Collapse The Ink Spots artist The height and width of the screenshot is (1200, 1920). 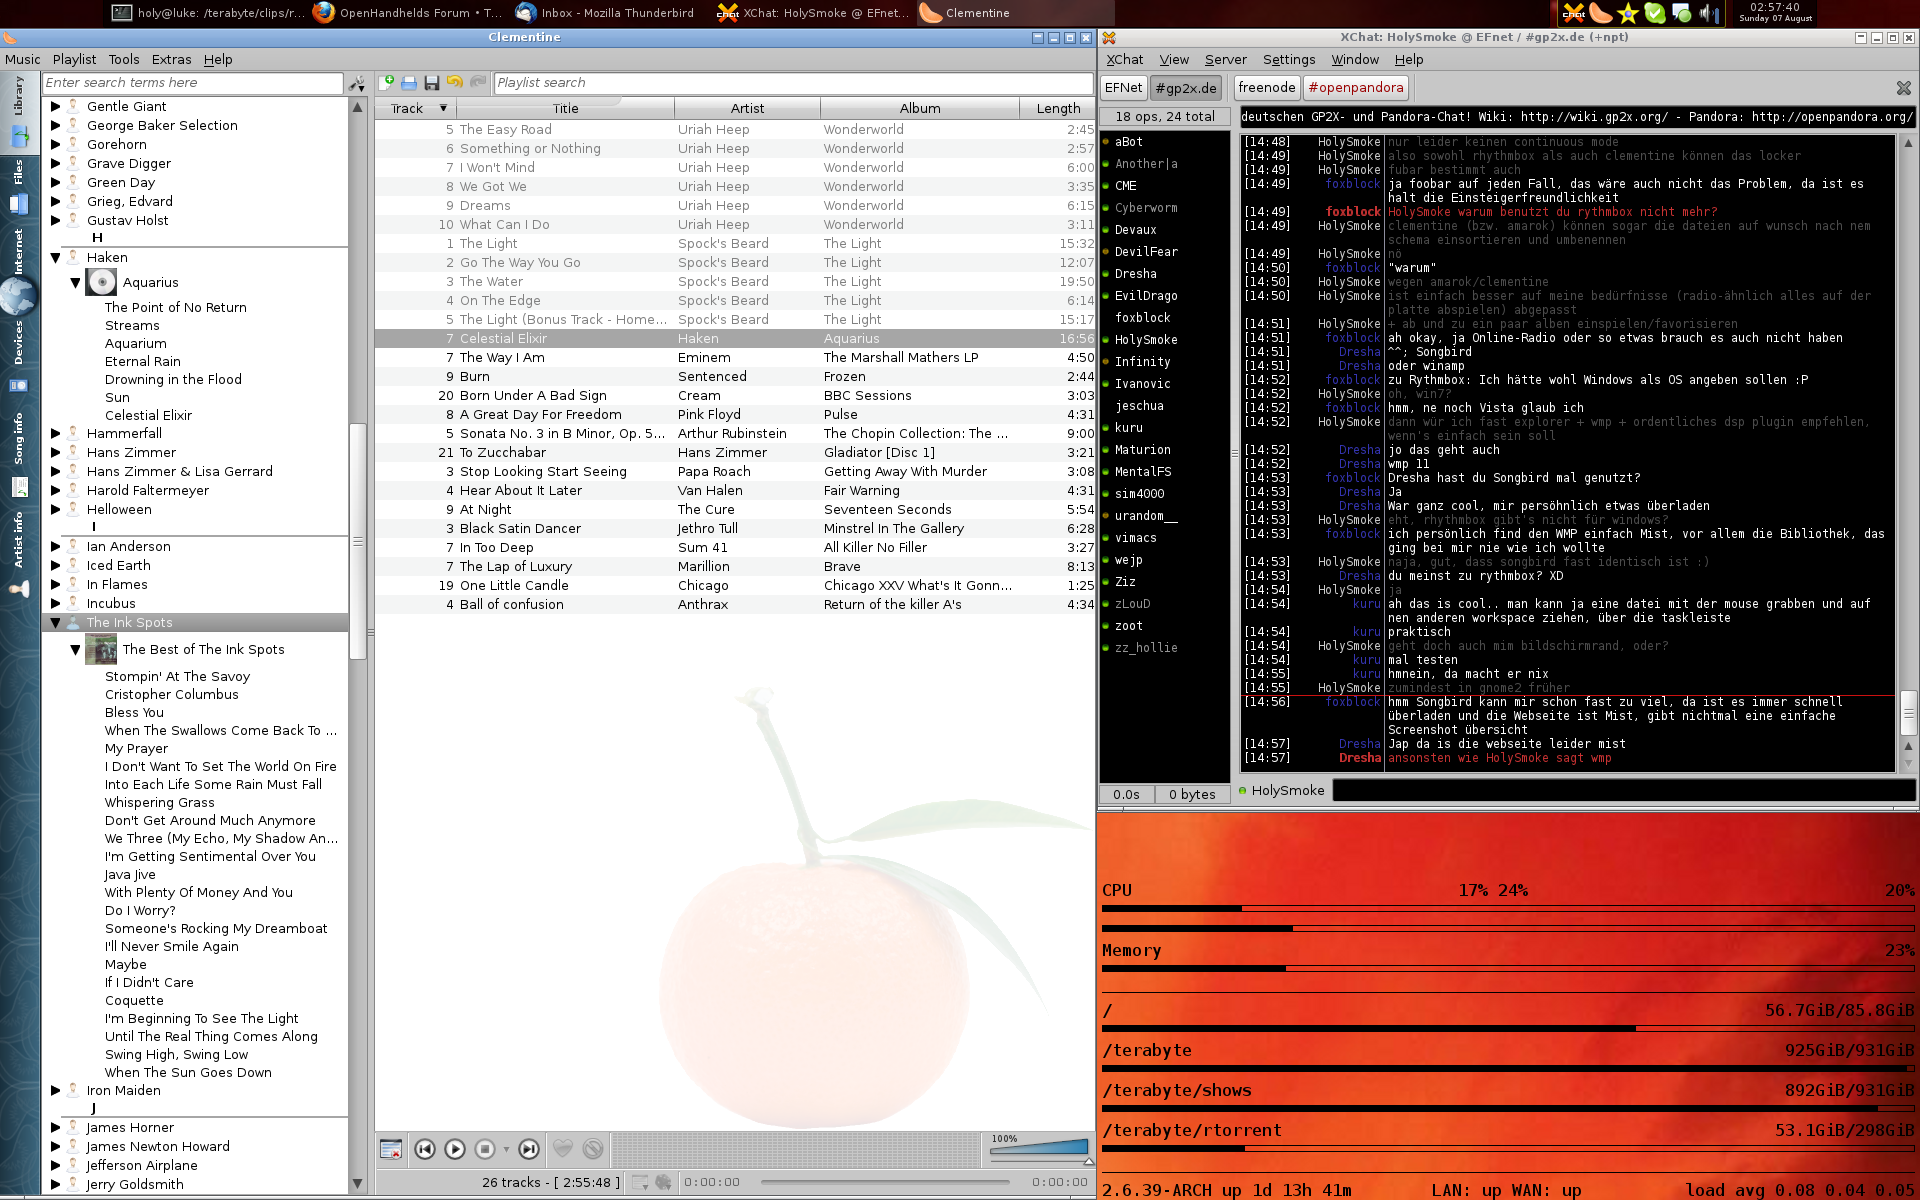click(56, 622)
